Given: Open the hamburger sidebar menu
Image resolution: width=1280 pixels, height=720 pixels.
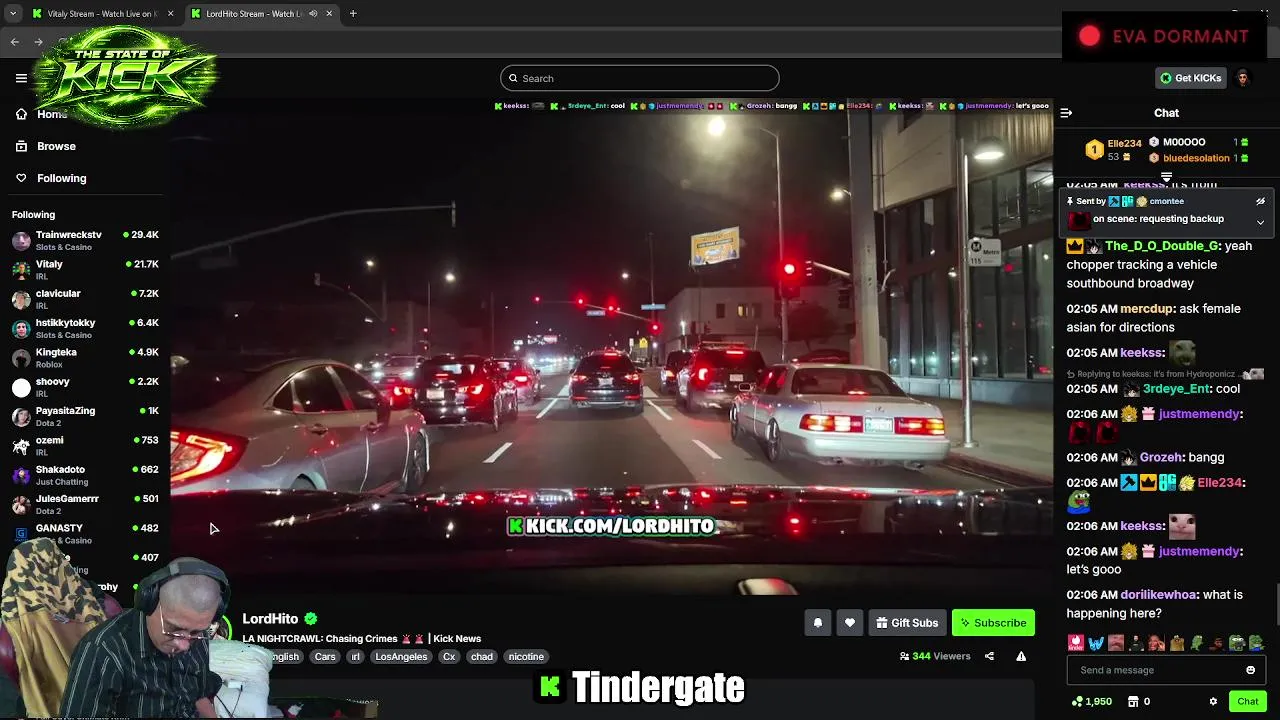Looking at the screenshot, I should point(21,78).
